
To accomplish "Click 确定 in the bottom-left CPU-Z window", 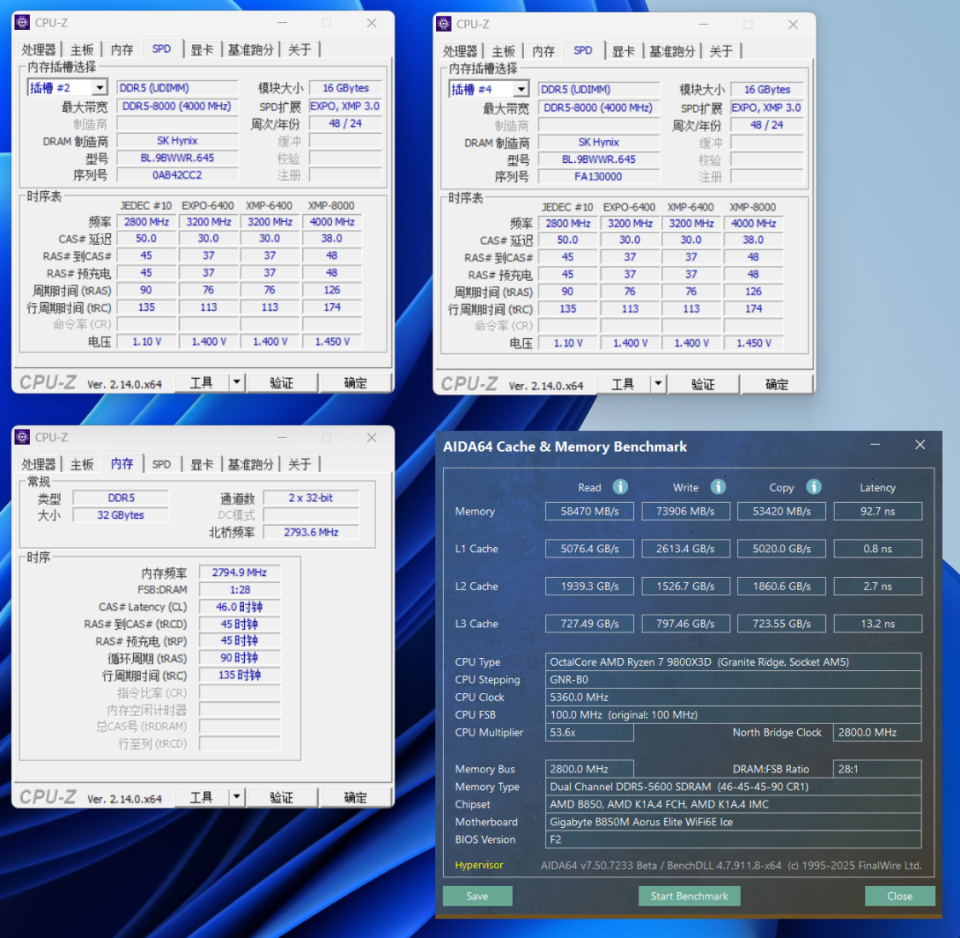I will click(355, 797).
